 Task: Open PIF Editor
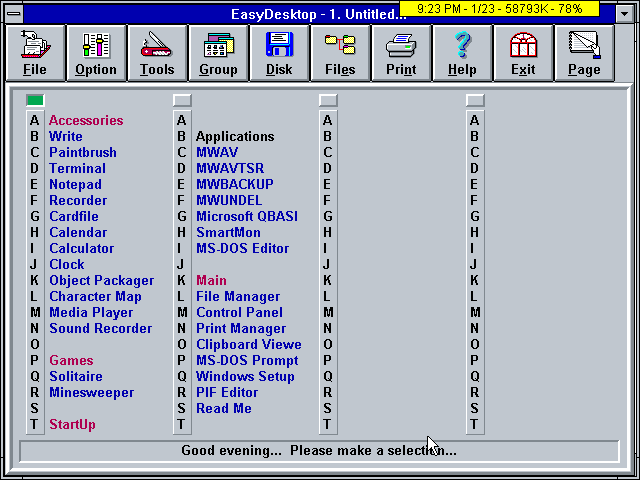[x=227, y=393]
